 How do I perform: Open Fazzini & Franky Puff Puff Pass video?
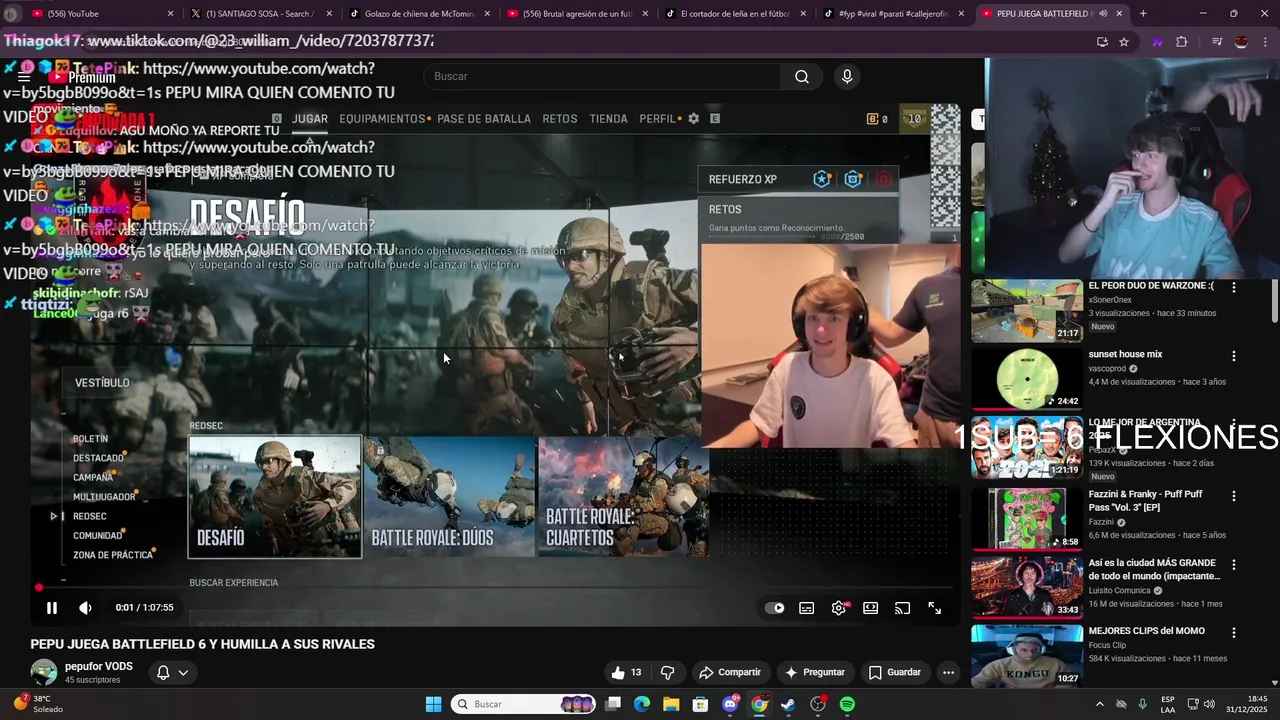pyautogui.click(x=1026, y=519)
